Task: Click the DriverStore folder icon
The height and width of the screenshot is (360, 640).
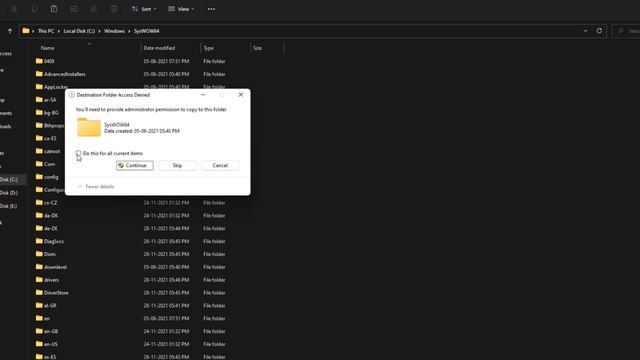Action: 39,292
